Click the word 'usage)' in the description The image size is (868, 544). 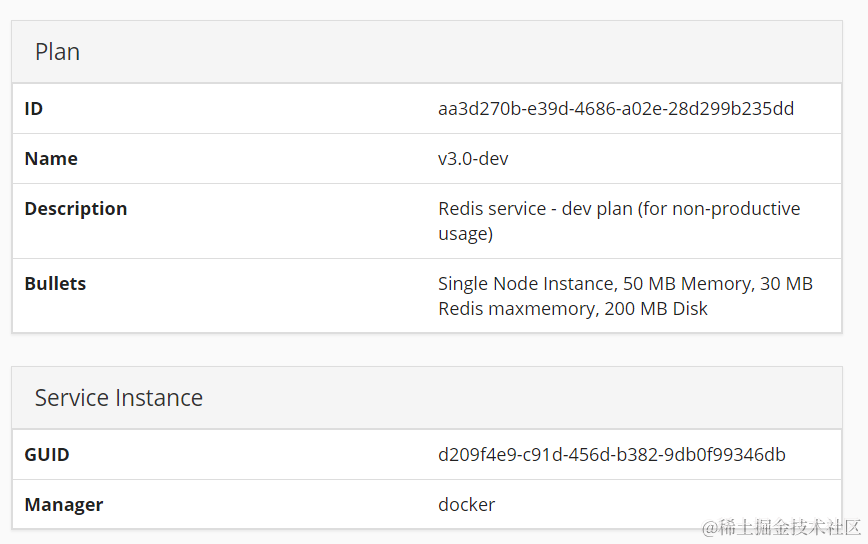pyautogui.click(x=465, y=233)
